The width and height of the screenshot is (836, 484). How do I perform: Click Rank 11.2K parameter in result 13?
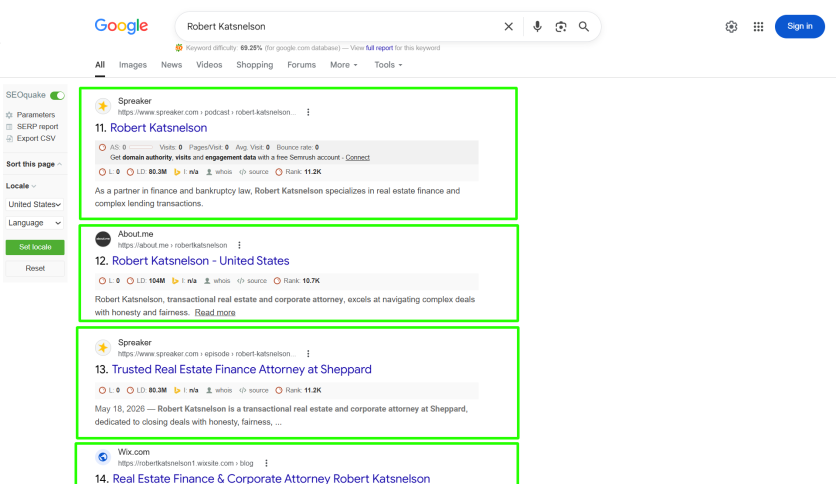tap(298, 390)
